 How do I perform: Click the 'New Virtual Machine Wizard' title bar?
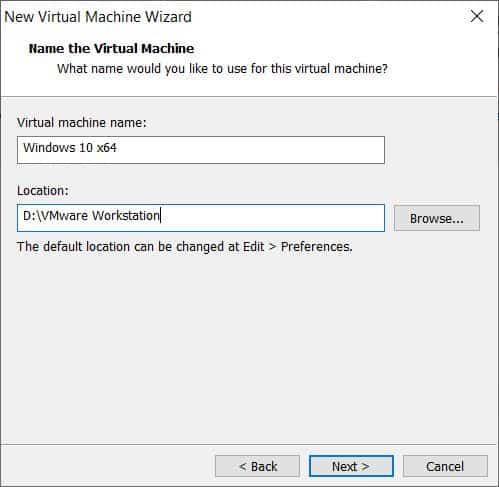[98, 17]
